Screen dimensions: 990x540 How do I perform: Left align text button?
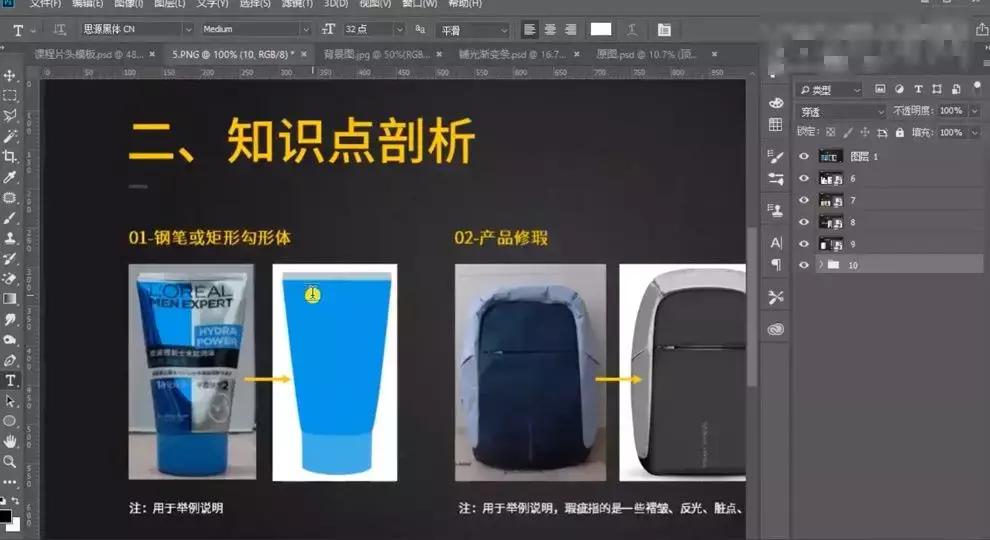(530, 30)
